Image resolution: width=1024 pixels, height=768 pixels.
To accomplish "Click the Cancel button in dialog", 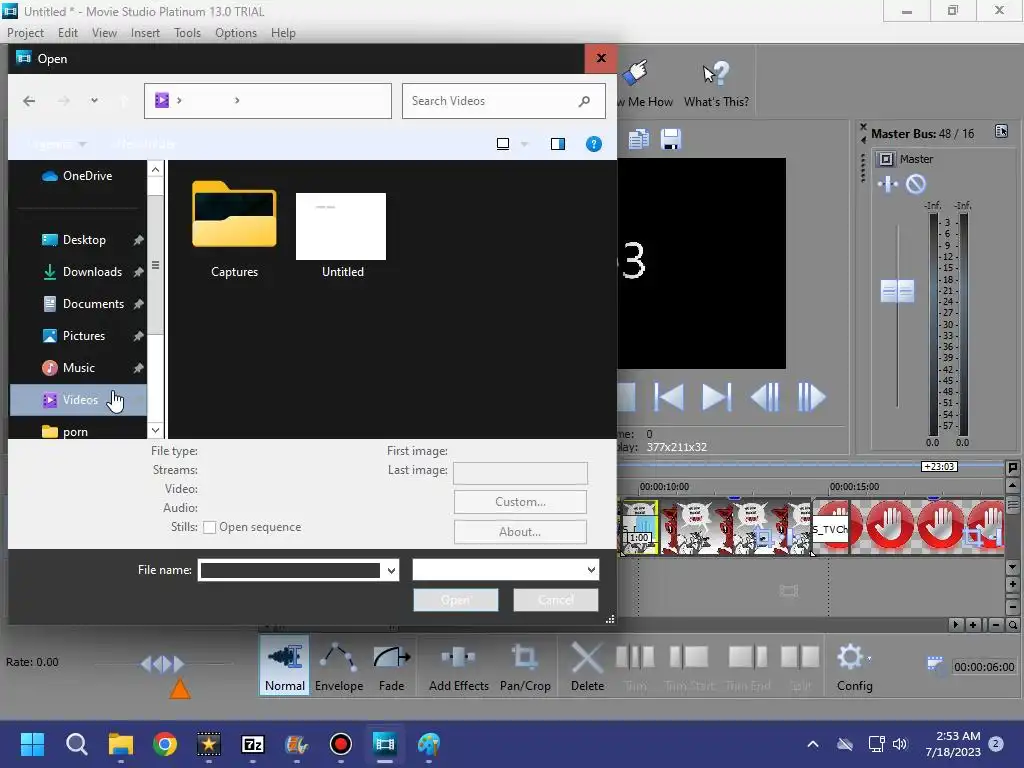I will coord(556,600).
